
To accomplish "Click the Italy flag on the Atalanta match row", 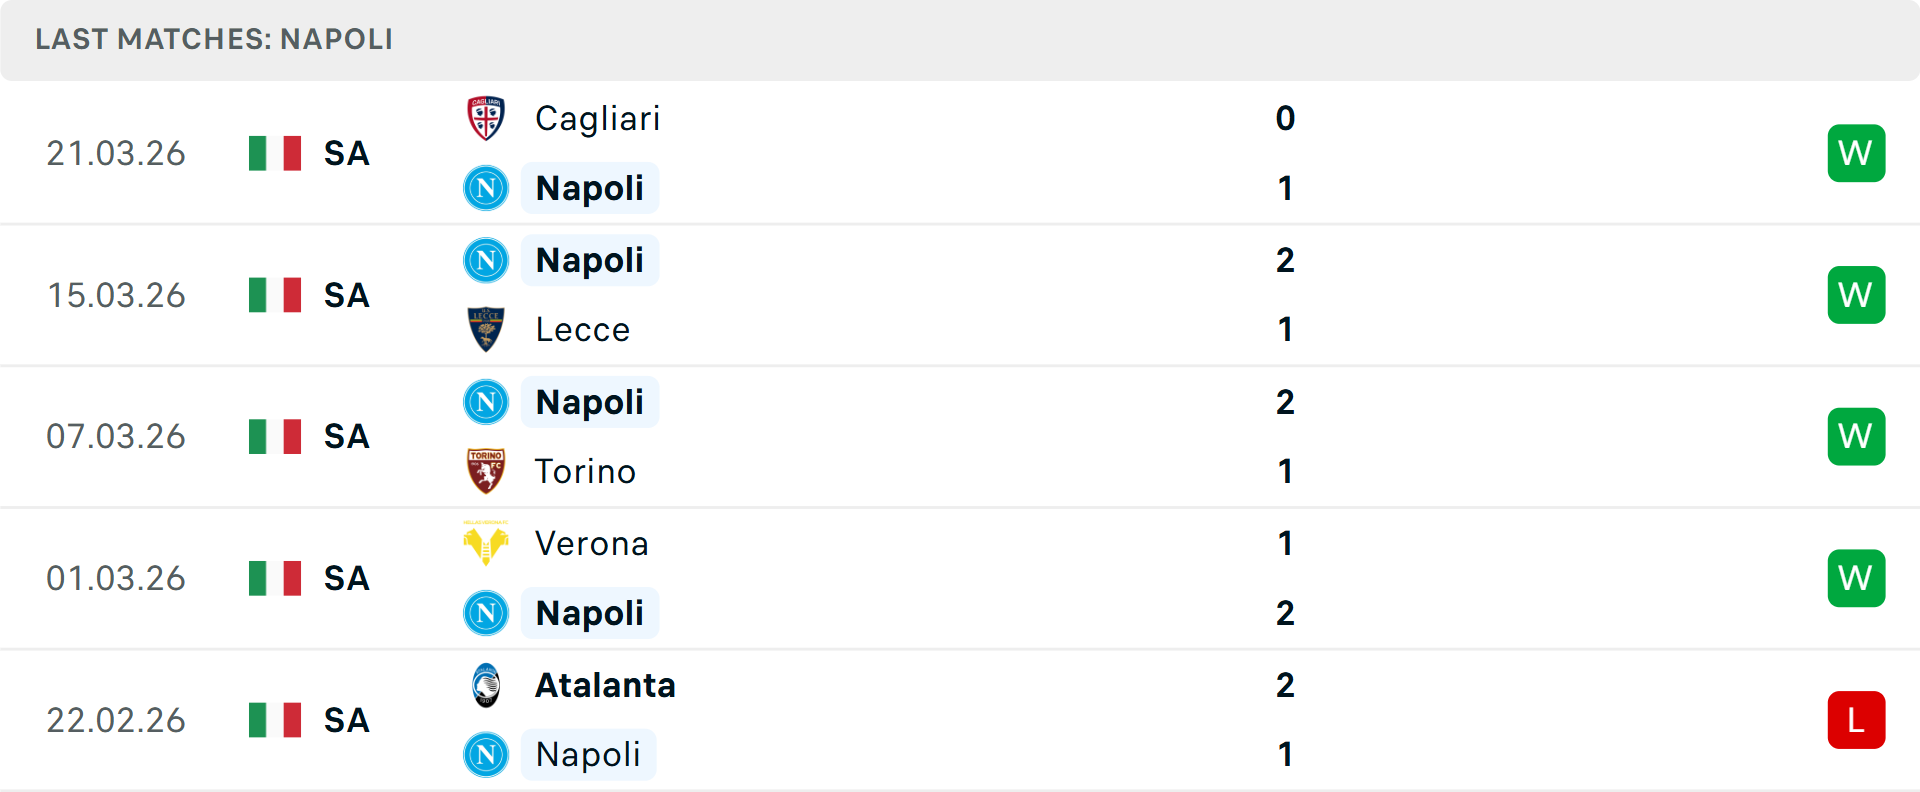I will (x=274, y=719).
